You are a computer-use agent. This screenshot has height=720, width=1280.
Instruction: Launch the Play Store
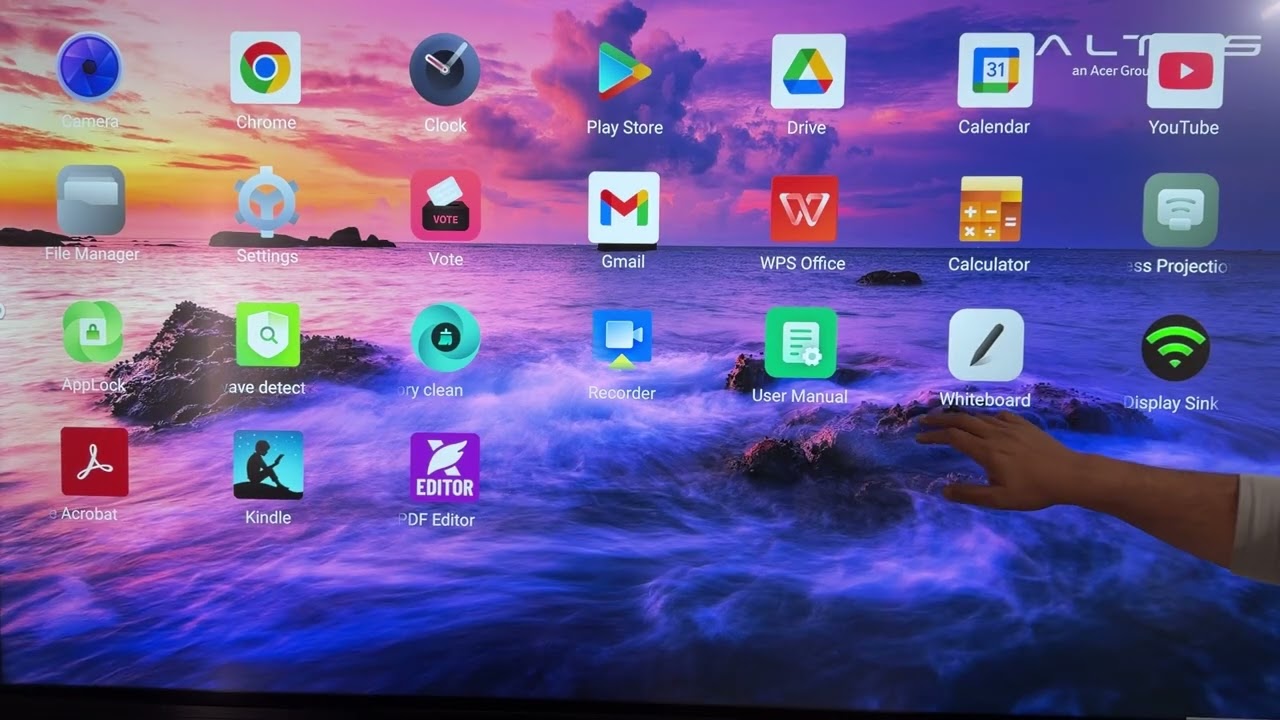(x=625, y=71)
